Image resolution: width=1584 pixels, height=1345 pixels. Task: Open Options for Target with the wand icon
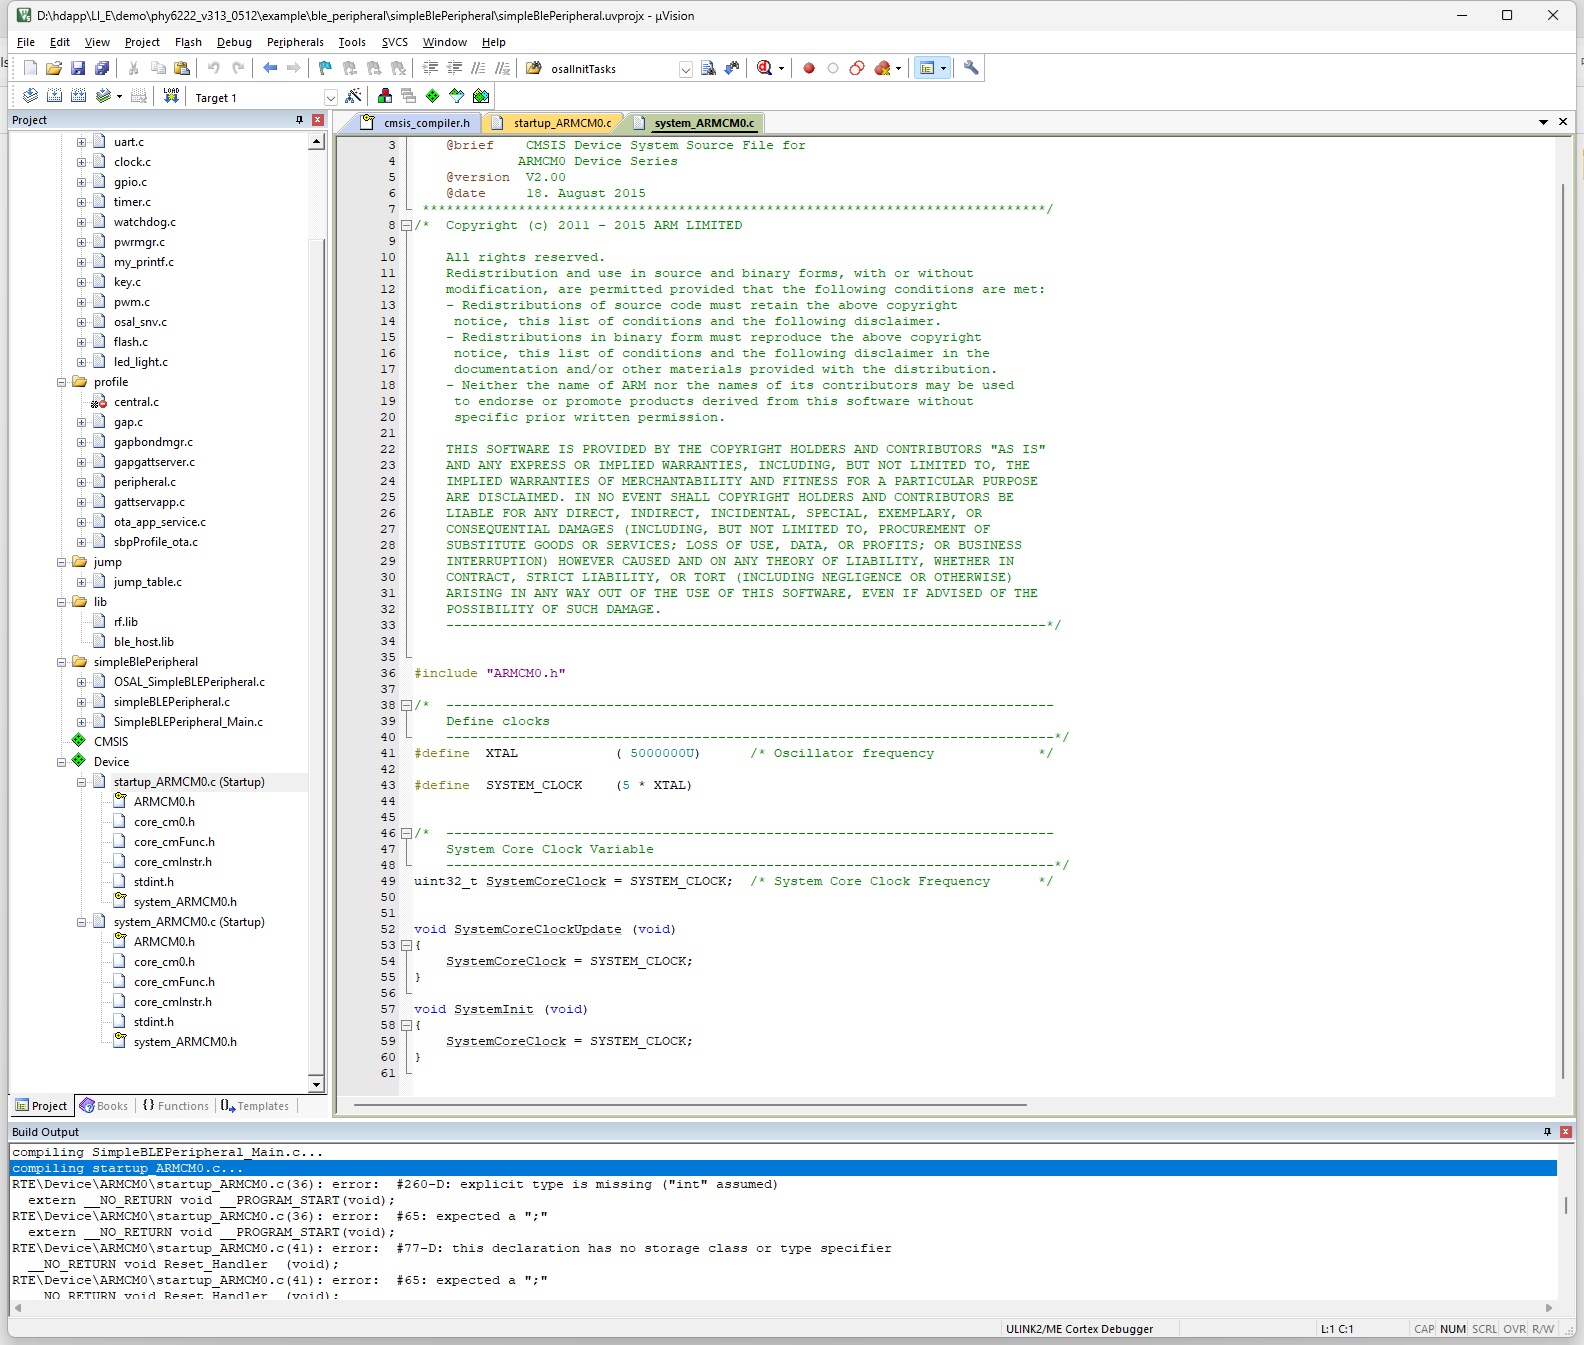tap(353, 96)
